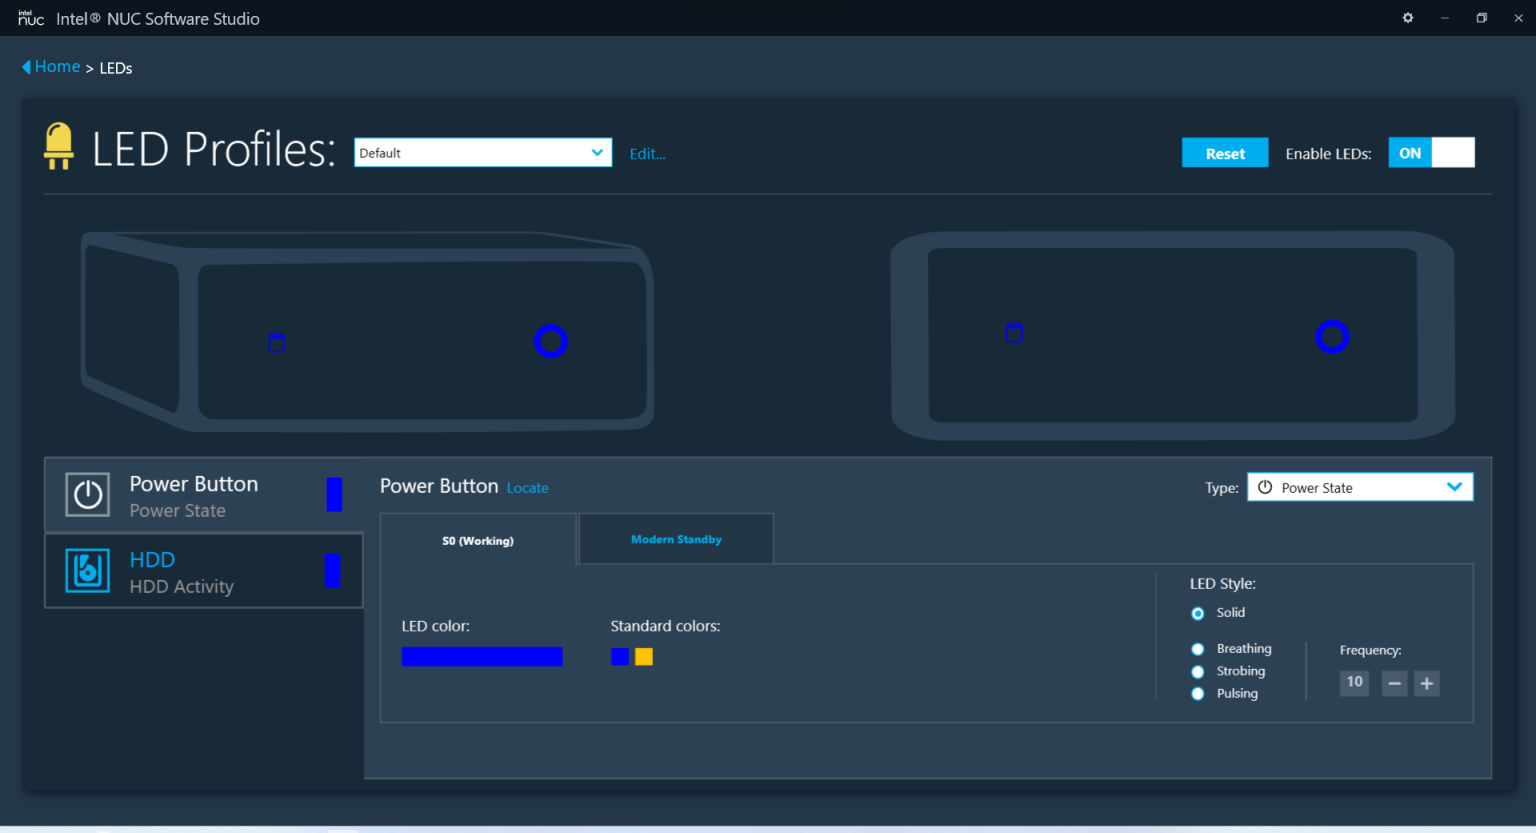Choose the Strobing LED style
1536x833 pixels.
pos(1198,672)
